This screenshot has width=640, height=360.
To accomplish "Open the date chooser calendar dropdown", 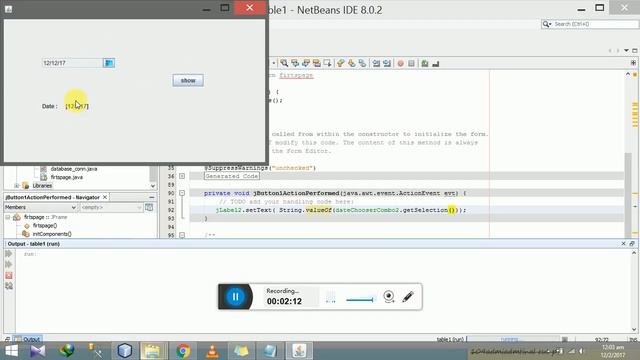I will [x=109, y=63].
